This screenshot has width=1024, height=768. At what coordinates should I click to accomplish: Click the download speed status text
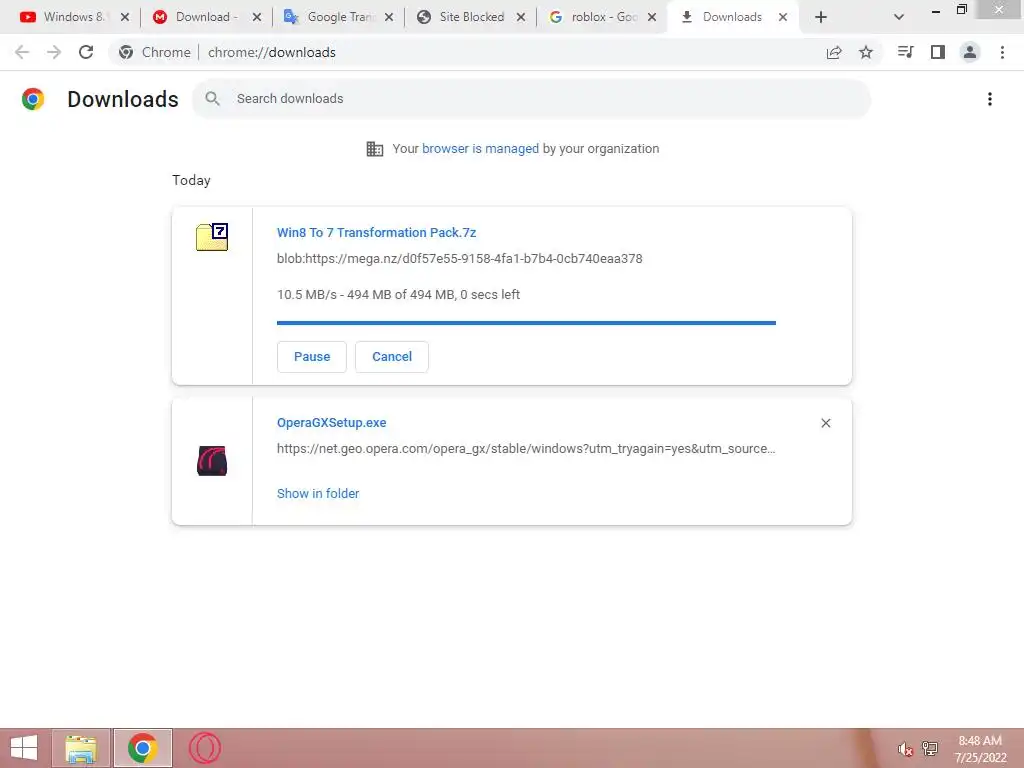click(x=398, y=295)
